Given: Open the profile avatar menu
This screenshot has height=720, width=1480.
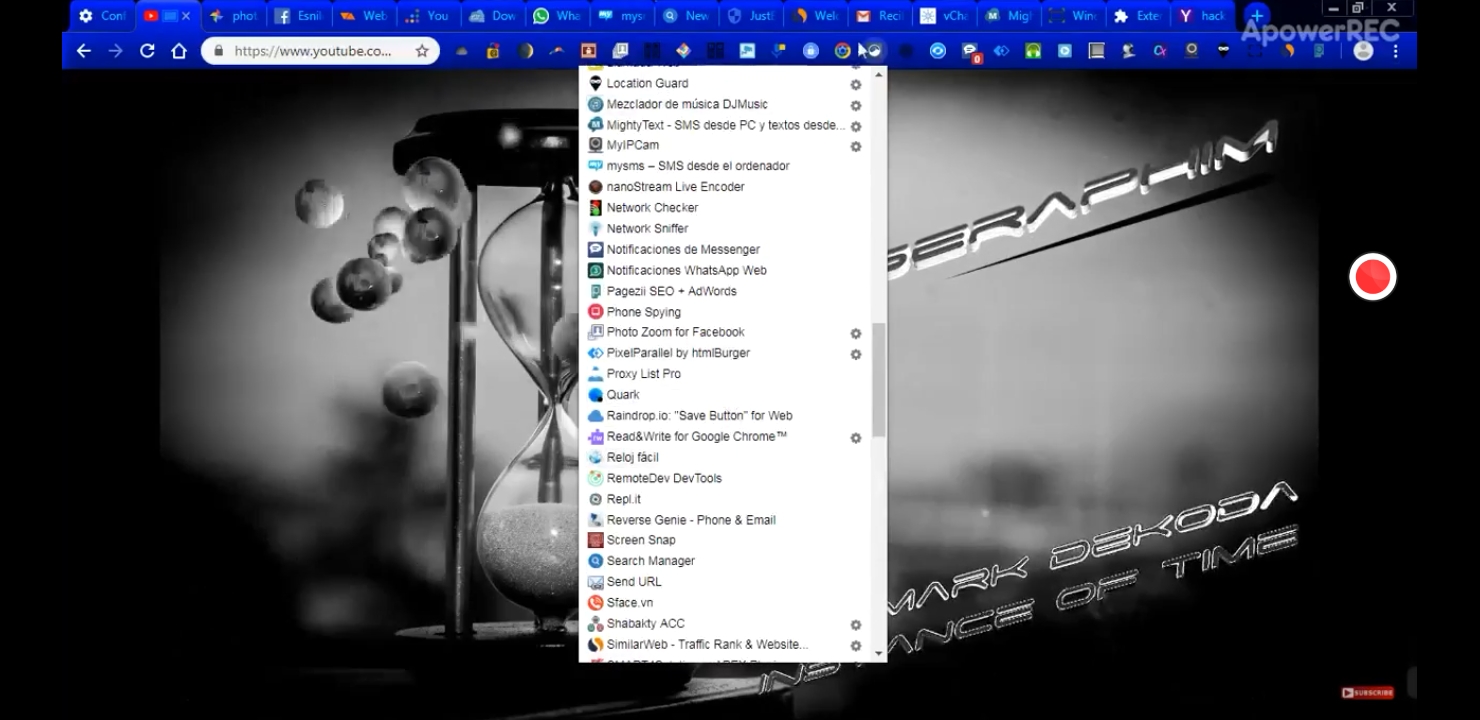Looking at the screenshot, I should [1363, 51].
